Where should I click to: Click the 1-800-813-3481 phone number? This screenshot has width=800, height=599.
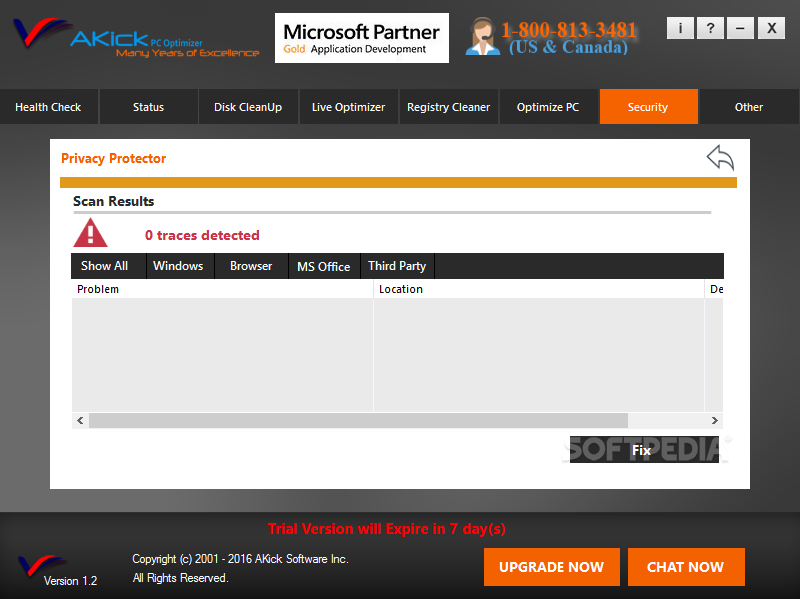(568, 30)
